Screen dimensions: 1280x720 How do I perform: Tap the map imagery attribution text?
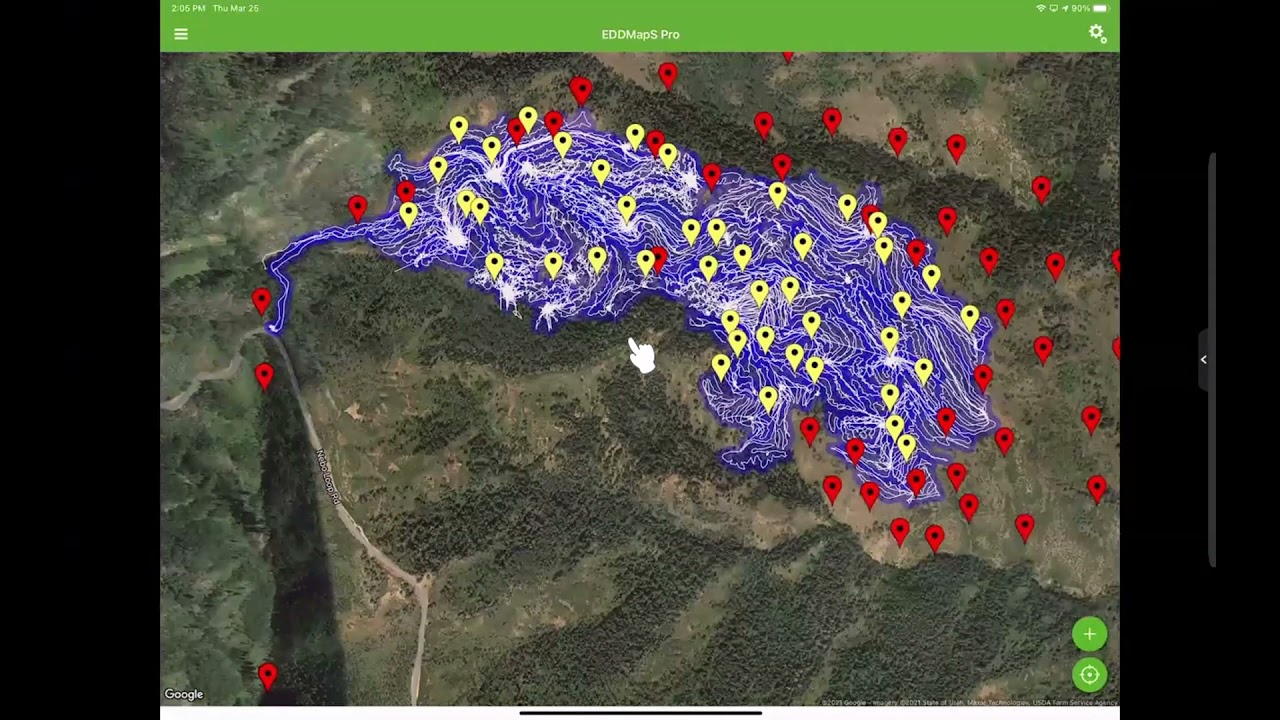coord(970,703)
